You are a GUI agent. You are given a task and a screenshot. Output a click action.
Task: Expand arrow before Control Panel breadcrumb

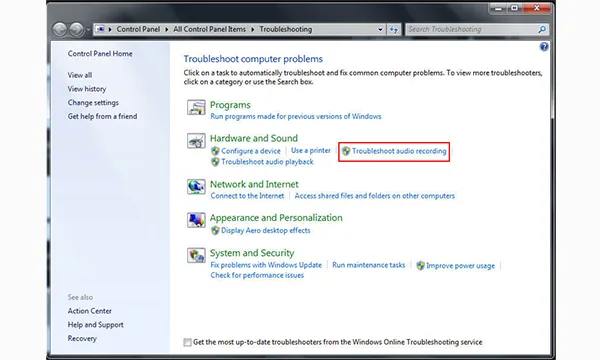pyautogui.click(x=110, y=29)
